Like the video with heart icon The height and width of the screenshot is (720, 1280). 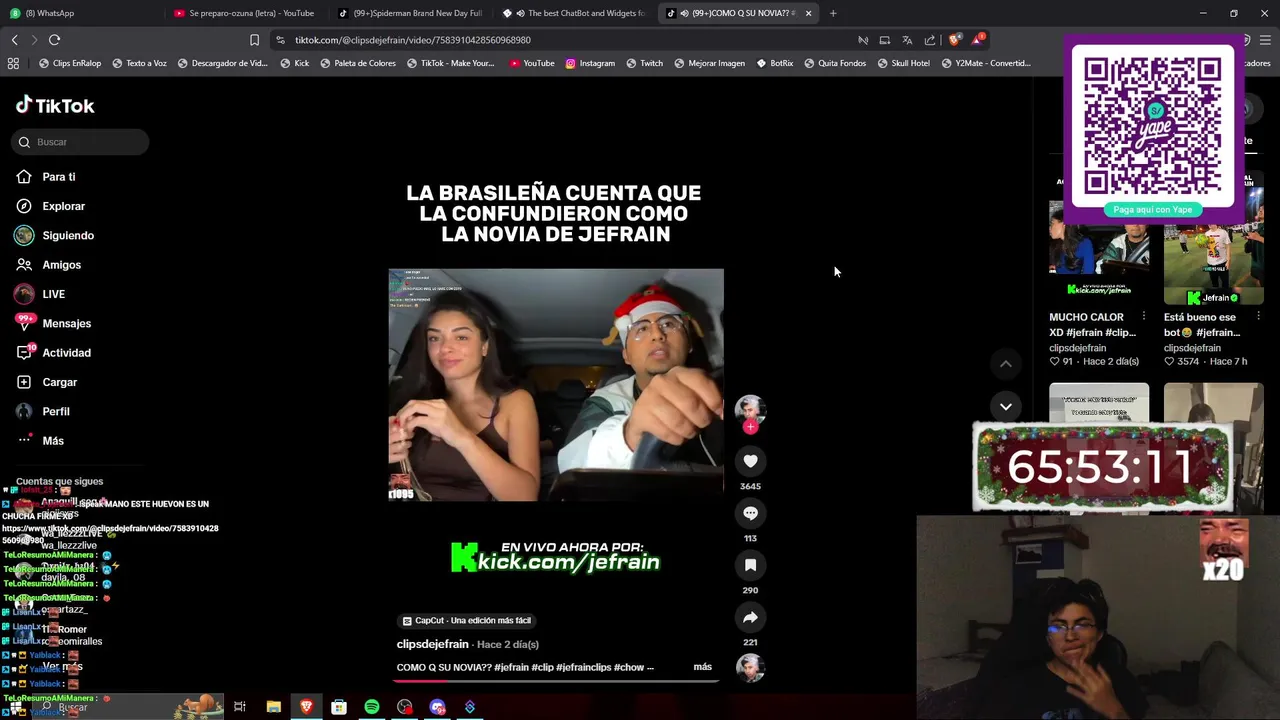tap(750, 461)
